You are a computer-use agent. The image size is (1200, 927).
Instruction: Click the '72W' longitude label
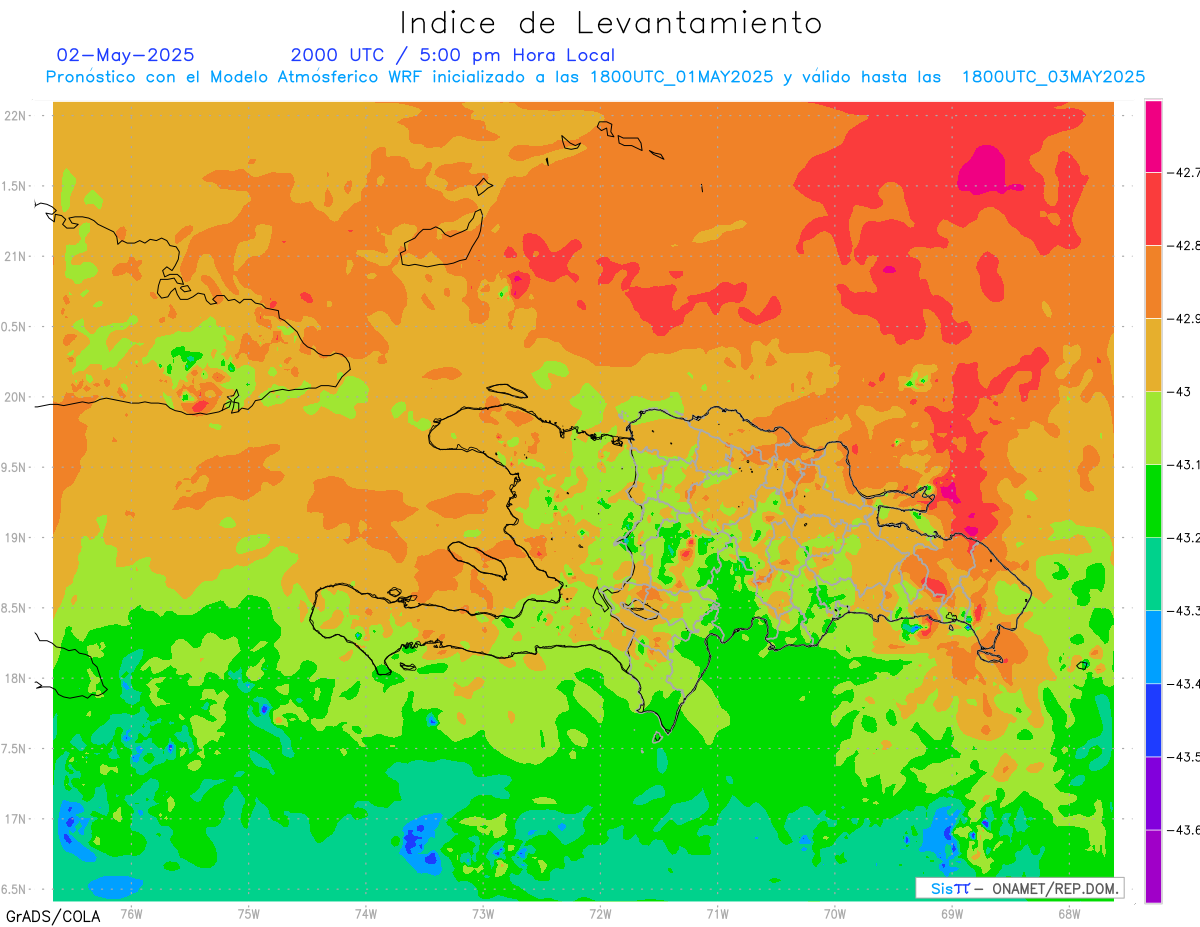pyautogui.click(x=600, y=914)
